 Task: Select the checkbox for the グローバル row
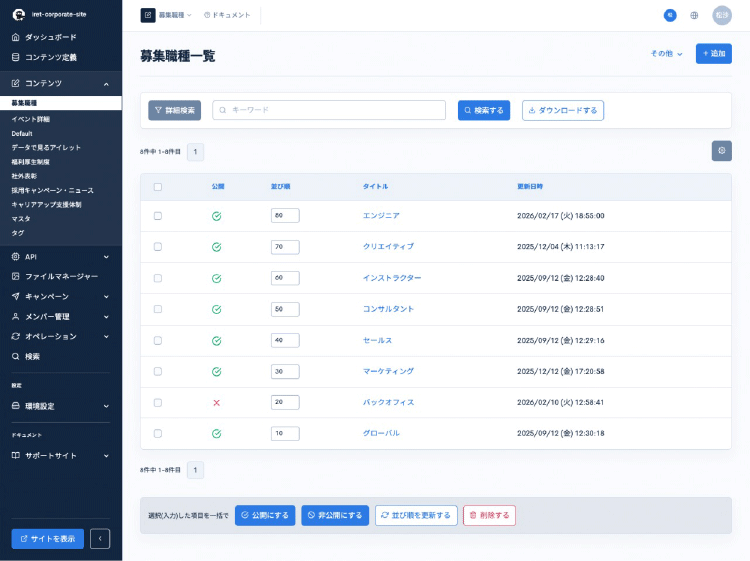(x=158, y=433)
